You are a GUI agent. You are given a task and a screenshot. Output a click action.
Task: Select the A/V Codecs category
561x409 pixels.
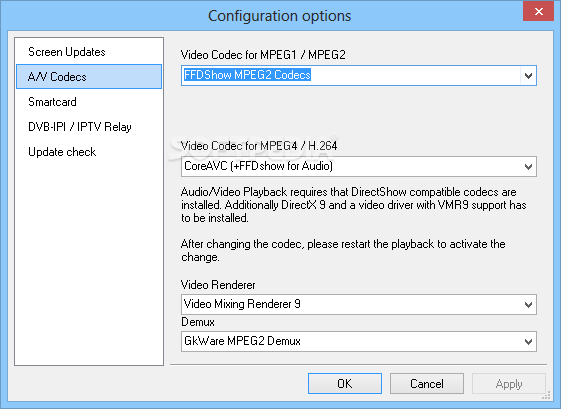pos(89,77)
